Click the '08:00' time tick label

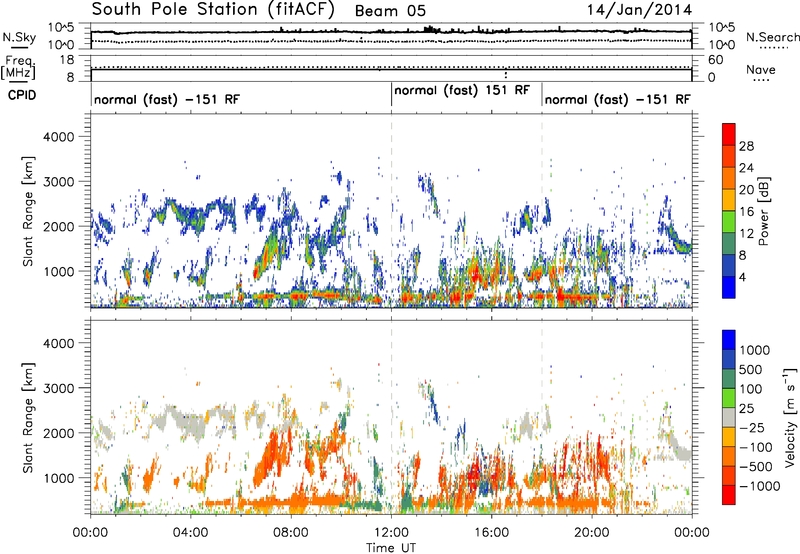pos(291,533)
